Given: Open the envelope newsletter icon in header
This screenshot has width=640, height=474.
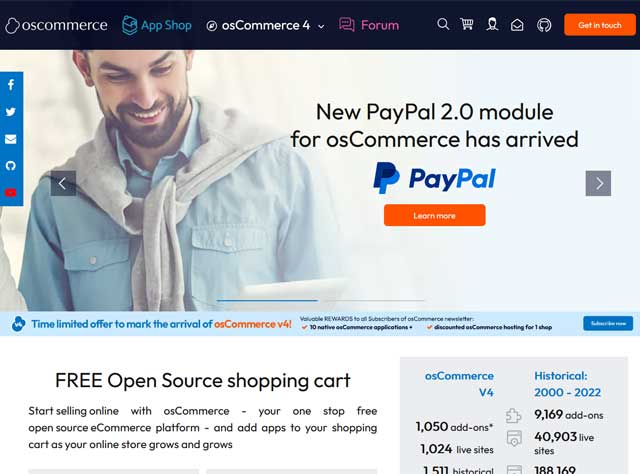Looking at the screenshot, I should click(x=517, y=25).
